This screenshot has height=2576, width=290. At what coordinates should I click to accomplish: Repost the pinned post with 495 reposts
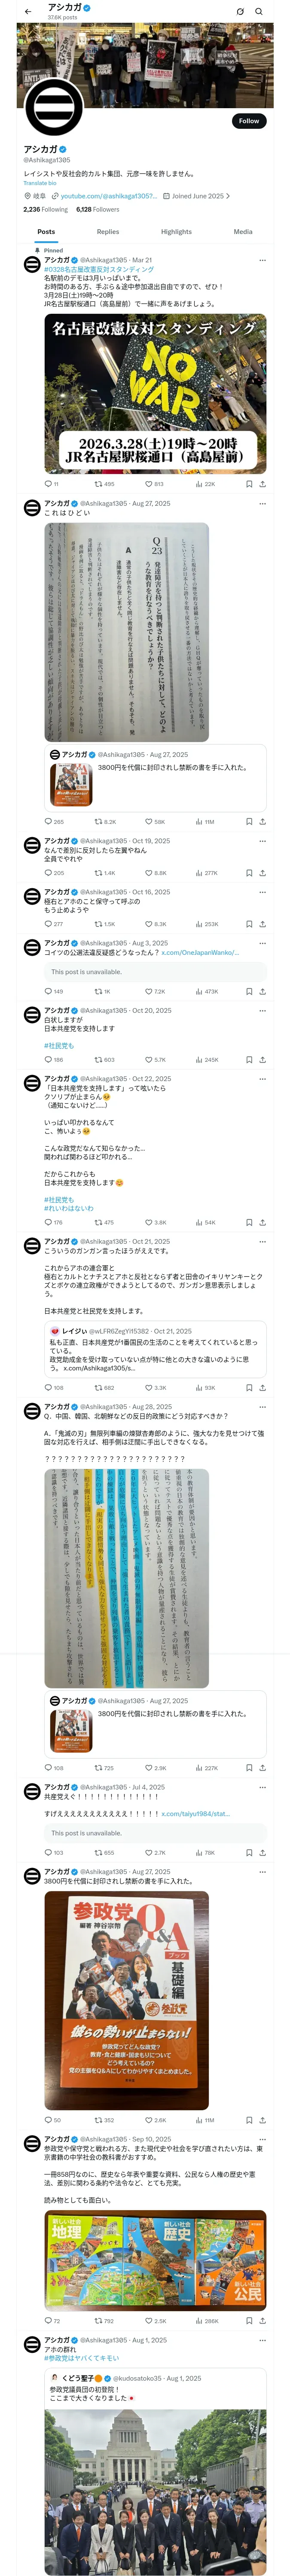click(x=104, y=483)
